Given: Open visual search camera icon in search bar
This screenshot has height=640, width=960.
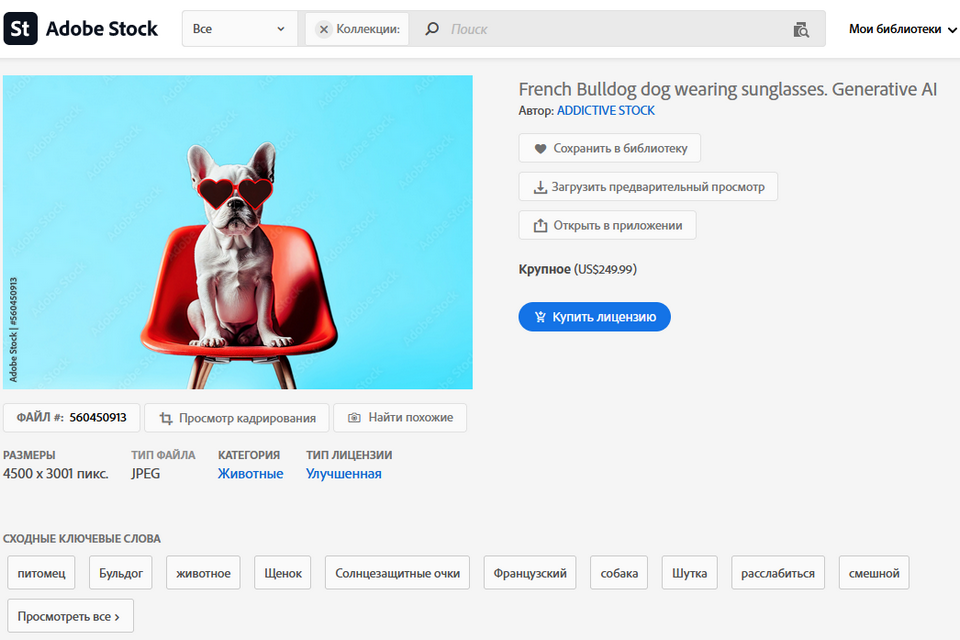Looking at the screenshot, I should pyautogui.click(x=801, y=29).
